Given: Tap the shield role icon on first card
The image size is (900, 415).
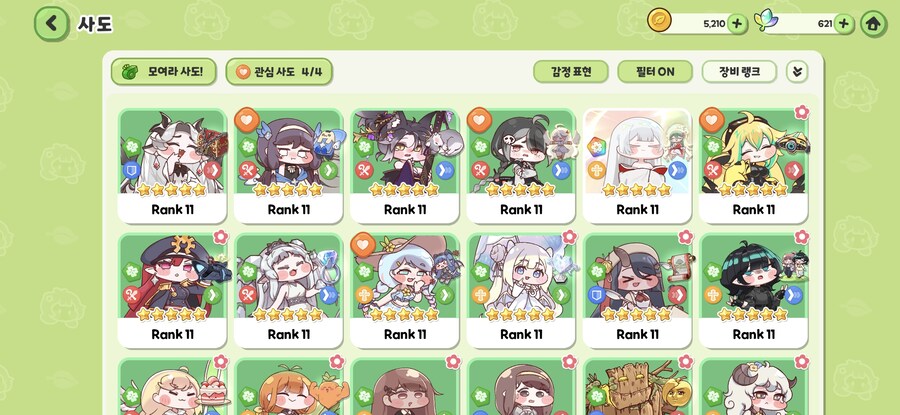Looking at the screenshot, I should pyautogui.click(x=131, y=170).
